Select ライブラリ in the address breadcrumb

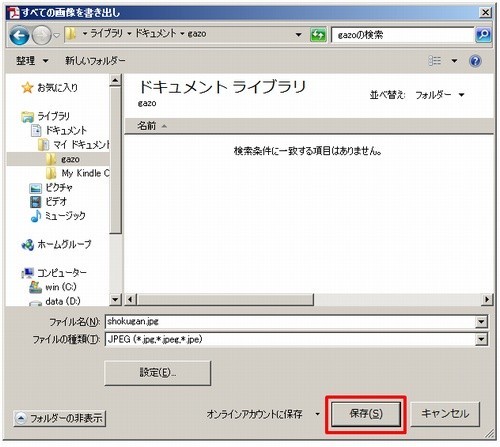106,33
